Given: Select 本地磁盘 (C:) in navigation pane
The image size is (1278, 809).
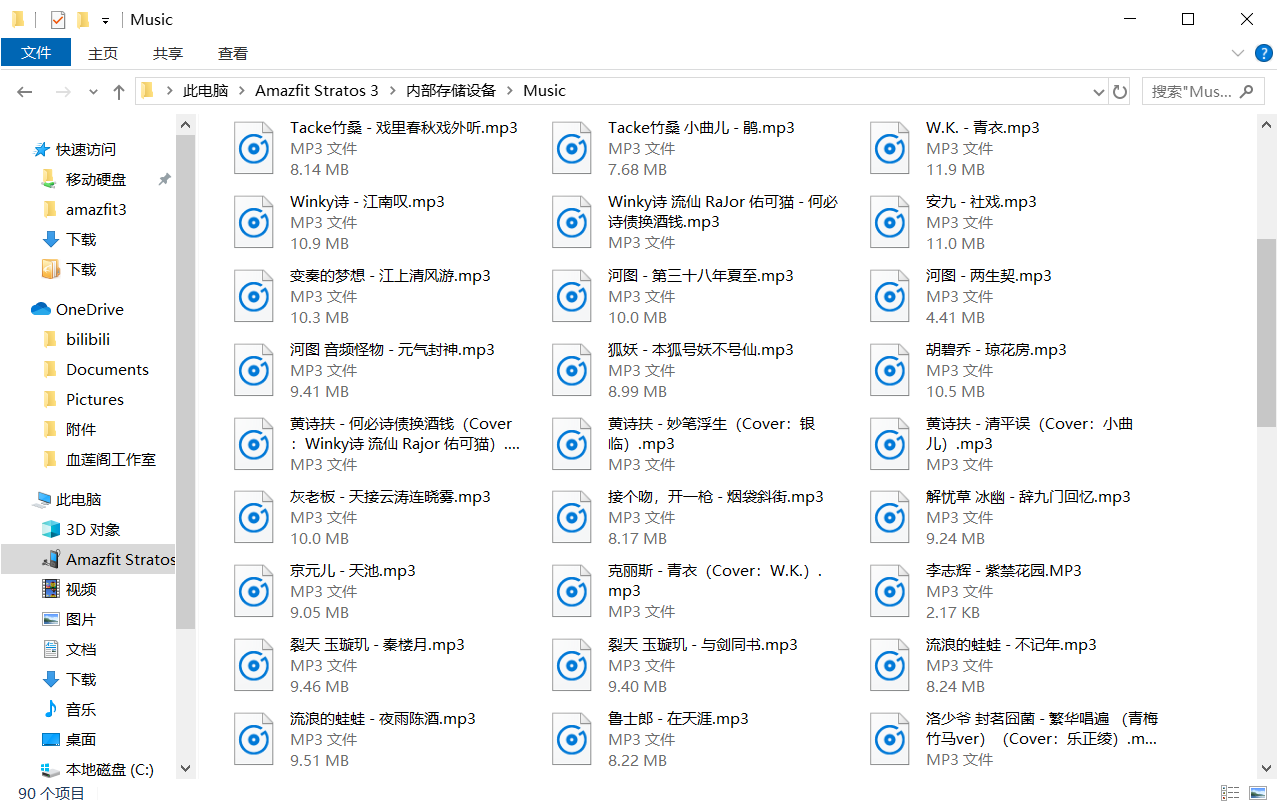Looking at the screenshot, I should (x=110, y=770).
